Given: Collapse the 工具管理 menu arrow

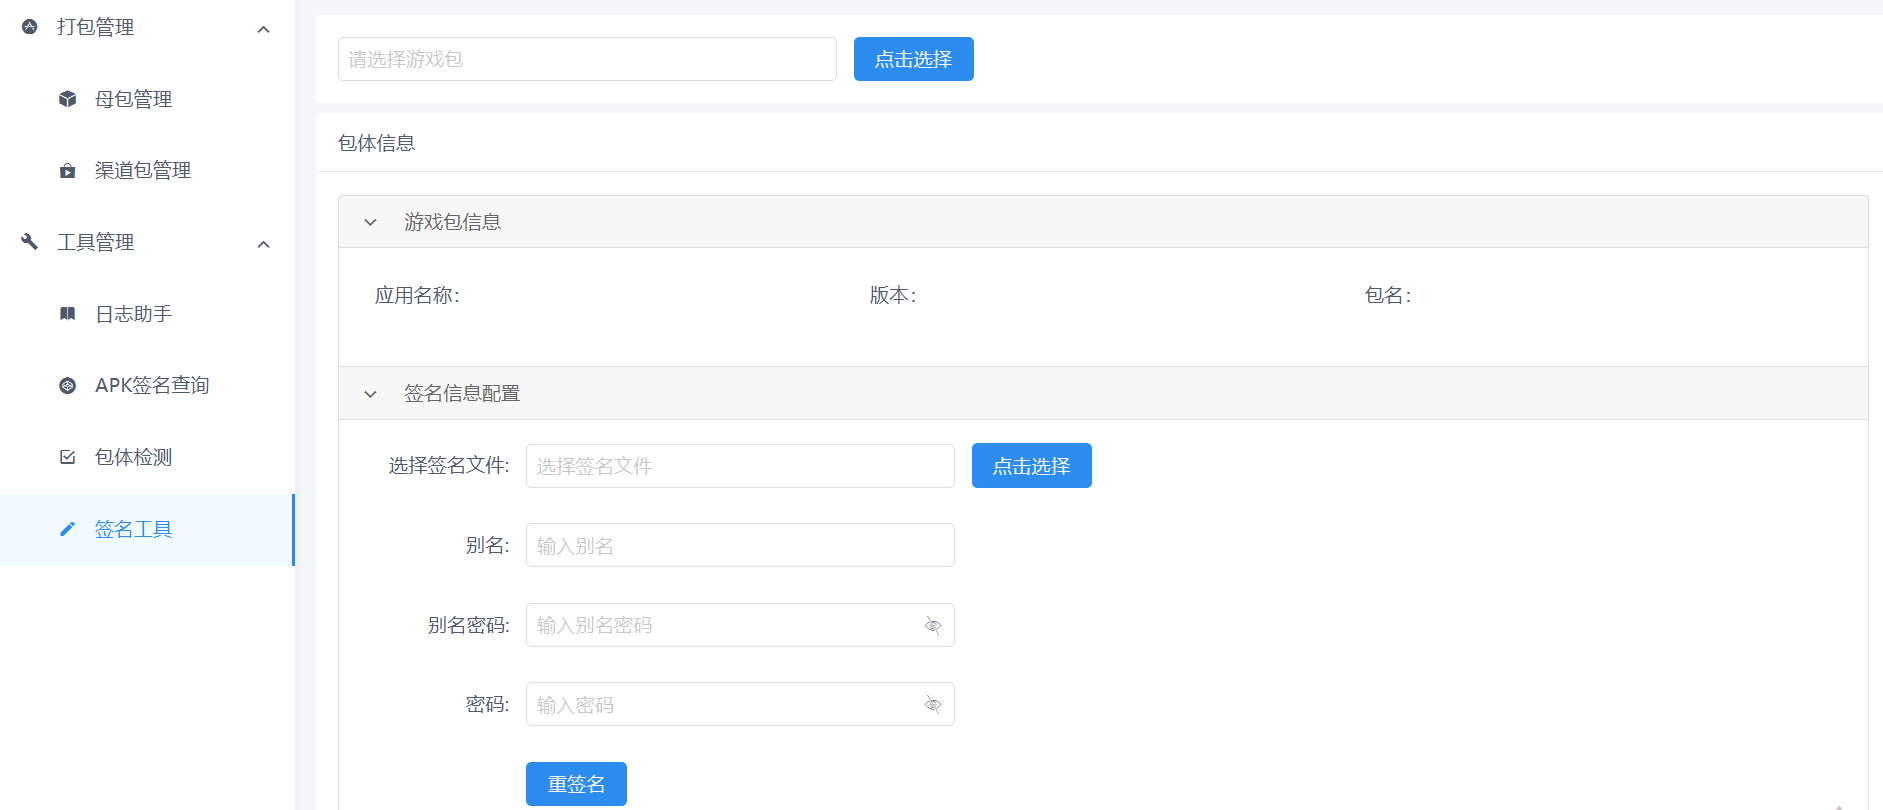Looking at the screenshot, I should [264, 244].
